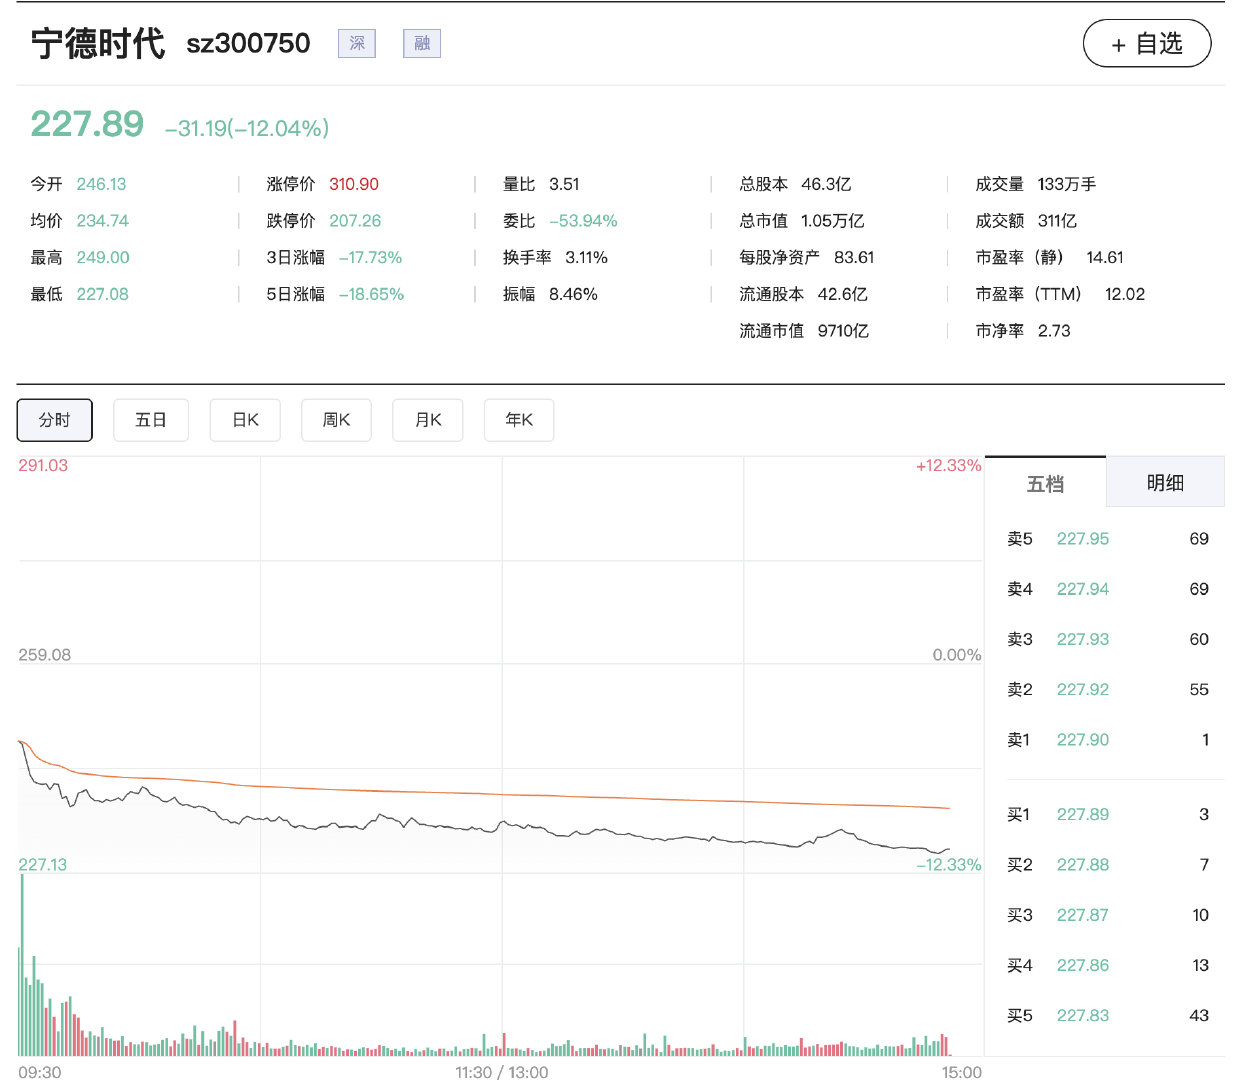
Task: Select the 分时 chart tab
Action: (x=55, y=420)
